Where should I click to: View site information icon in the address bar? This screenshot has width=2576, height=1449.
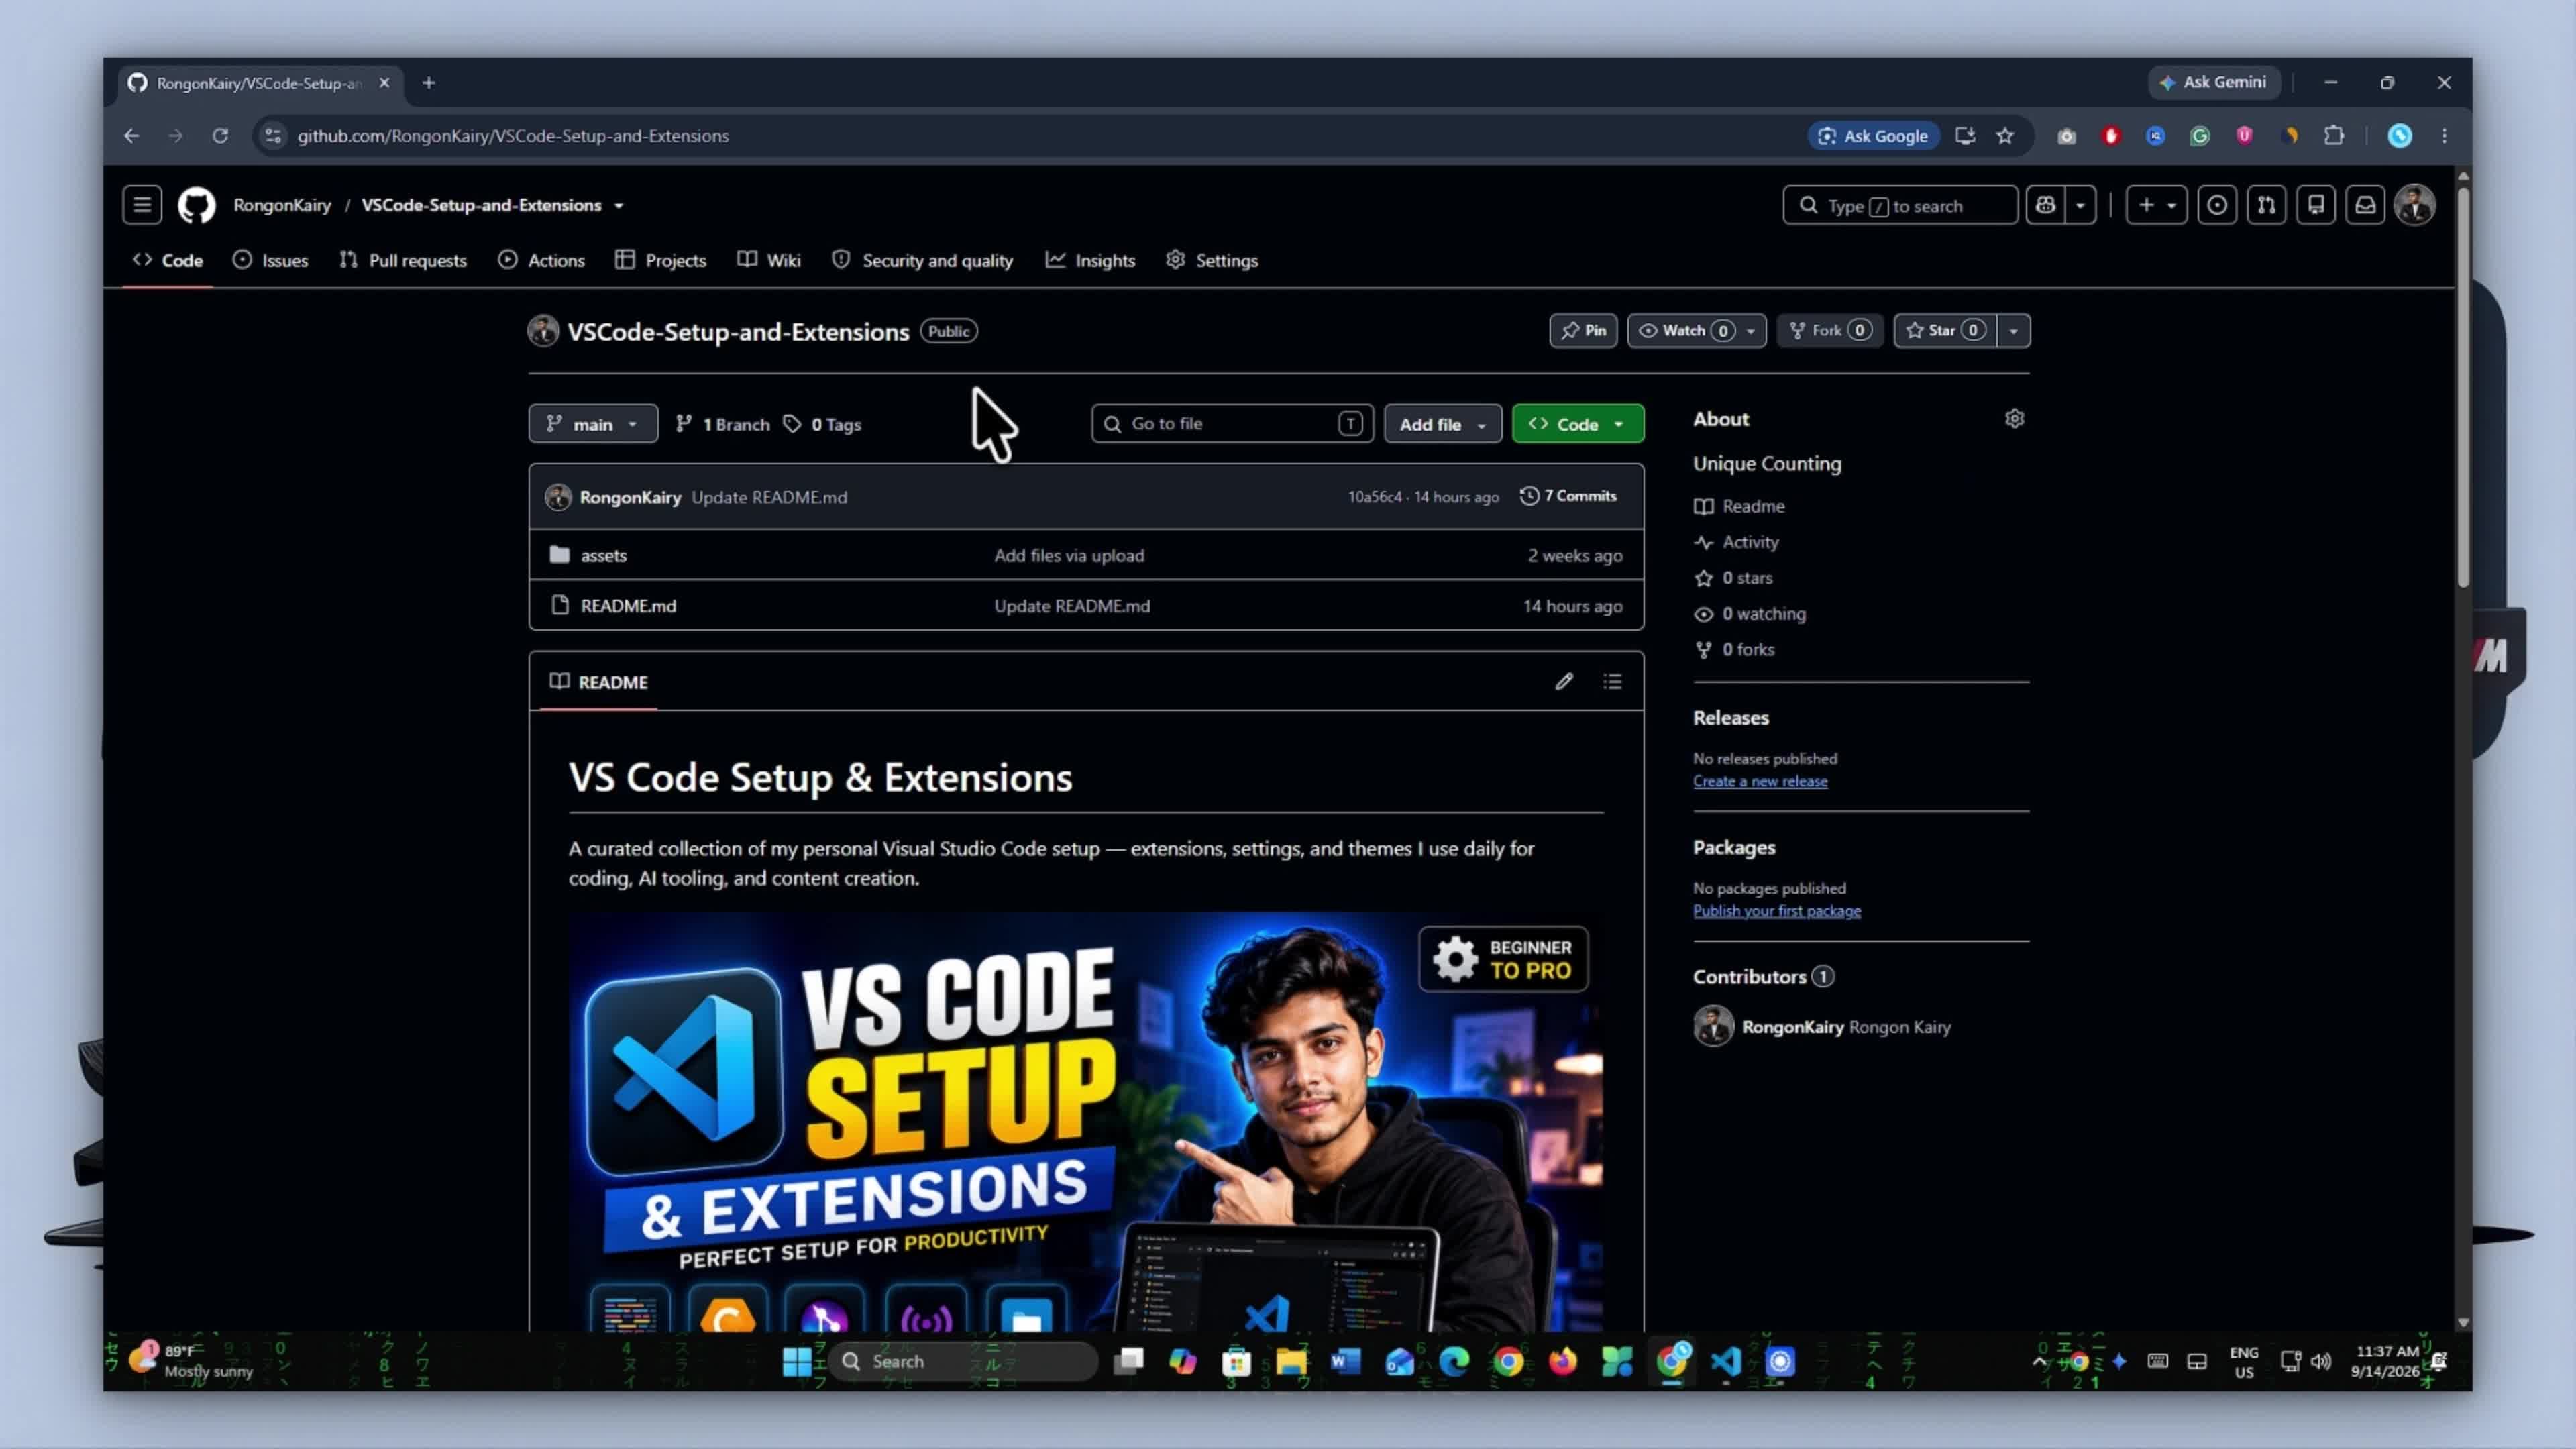[273, 136]
